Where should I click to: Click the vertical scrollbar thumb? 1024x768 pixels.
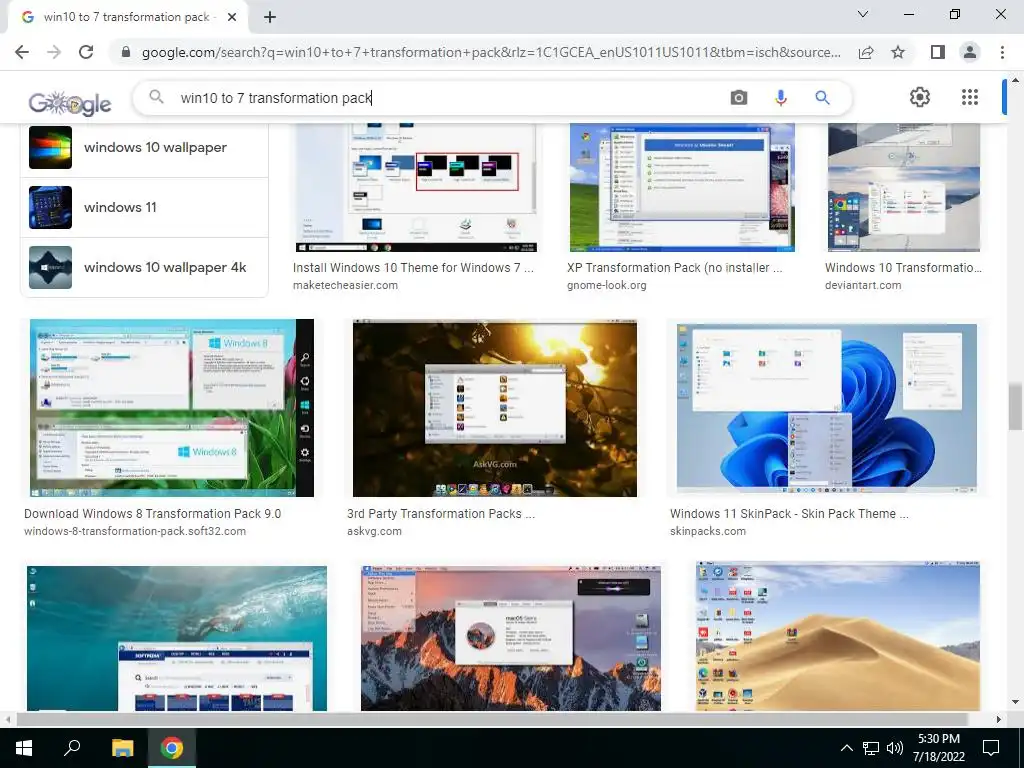click(x=1015, y=406)
